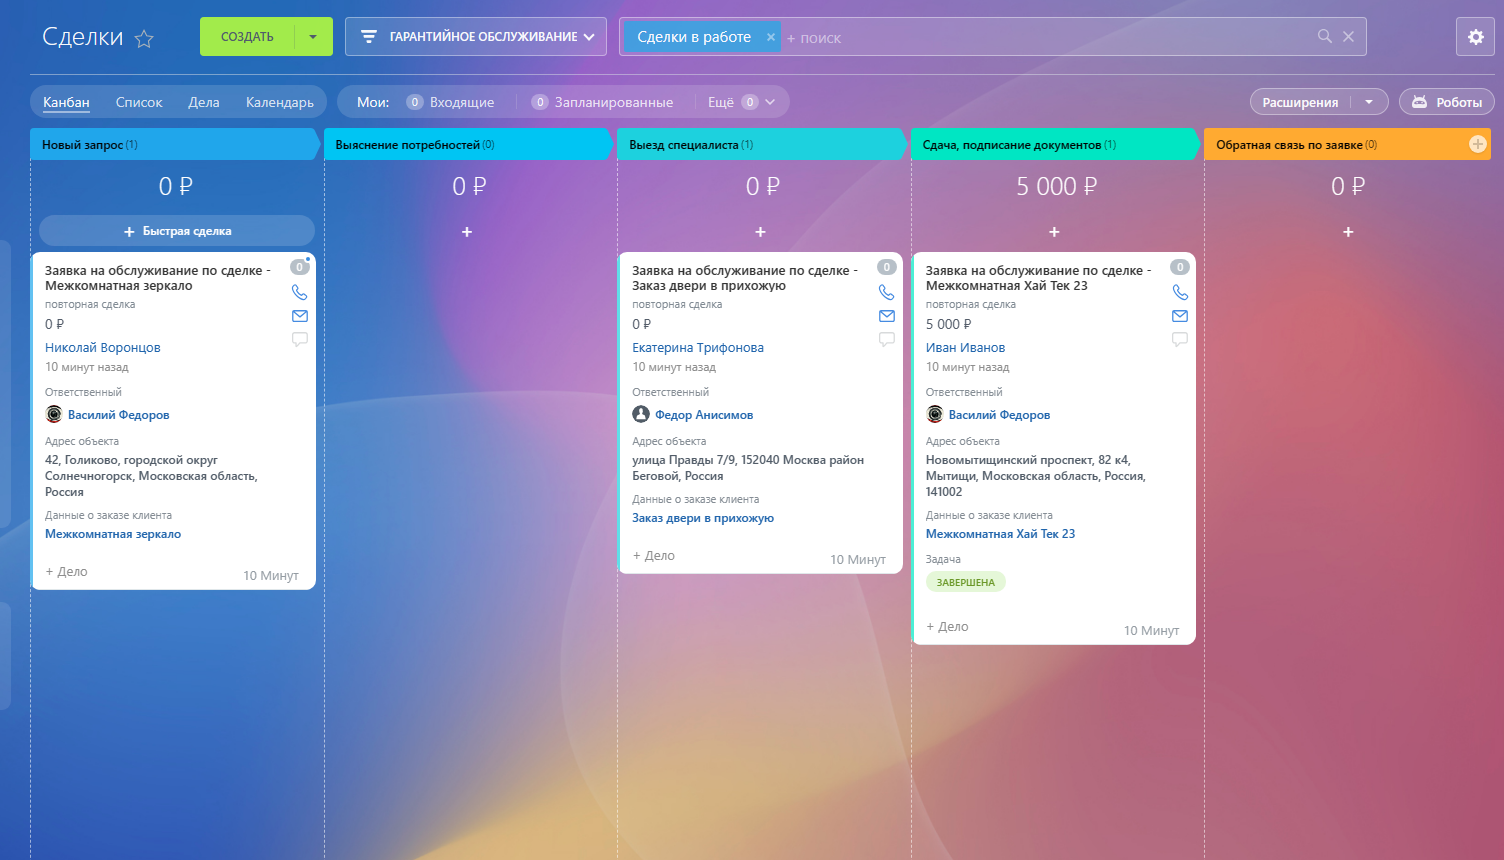This screenshot has height=860, width=1504.
Task: Select the 'Выяснение потребностей' stage header
Action: 467,144
